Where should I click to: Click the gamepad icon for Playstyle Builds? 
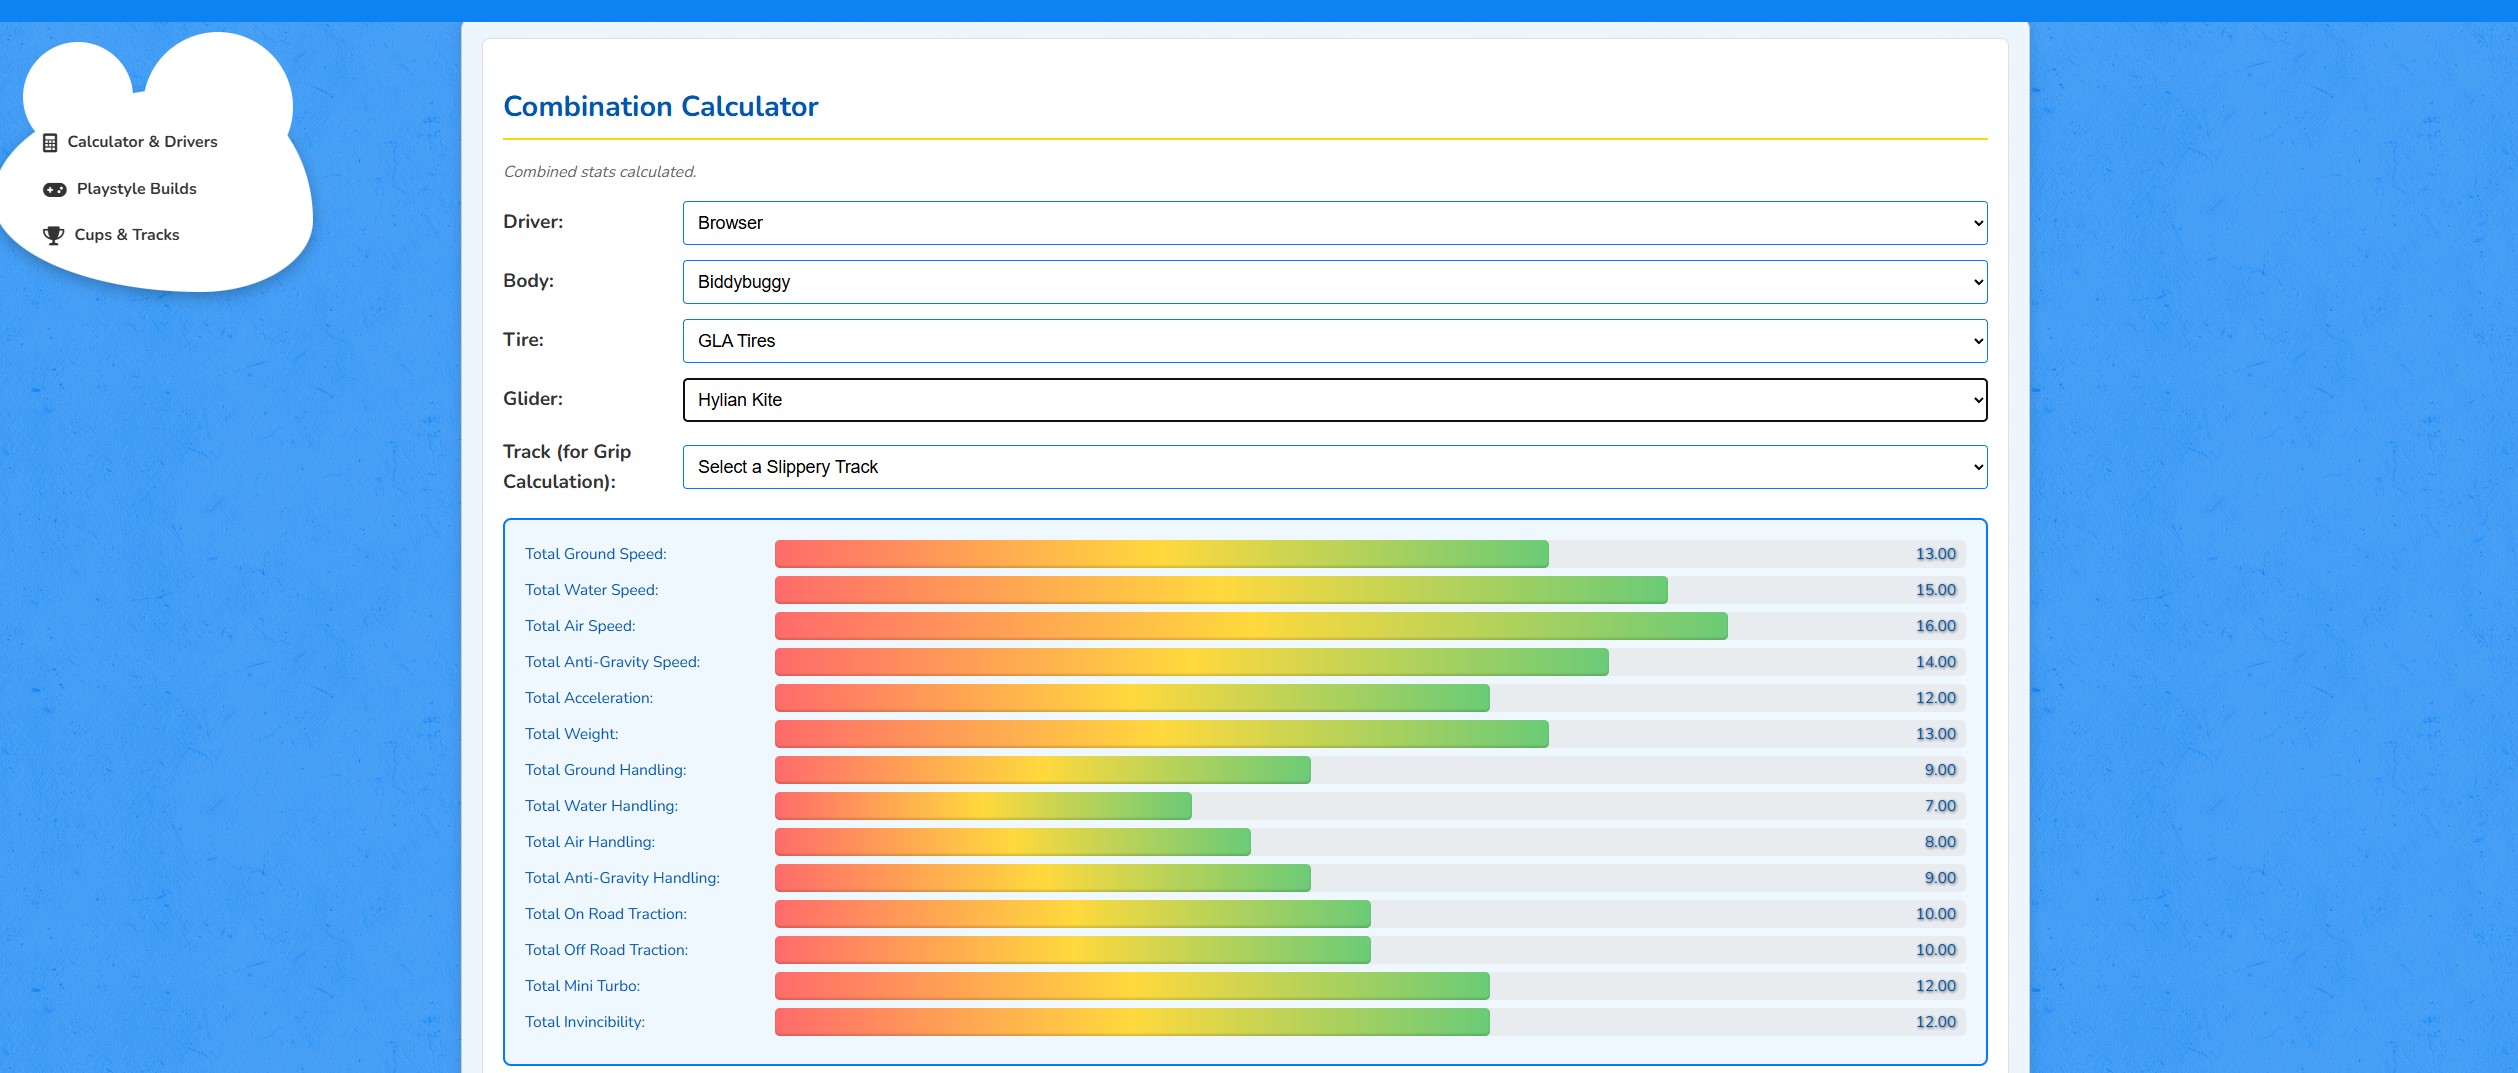tap(55, 190)
